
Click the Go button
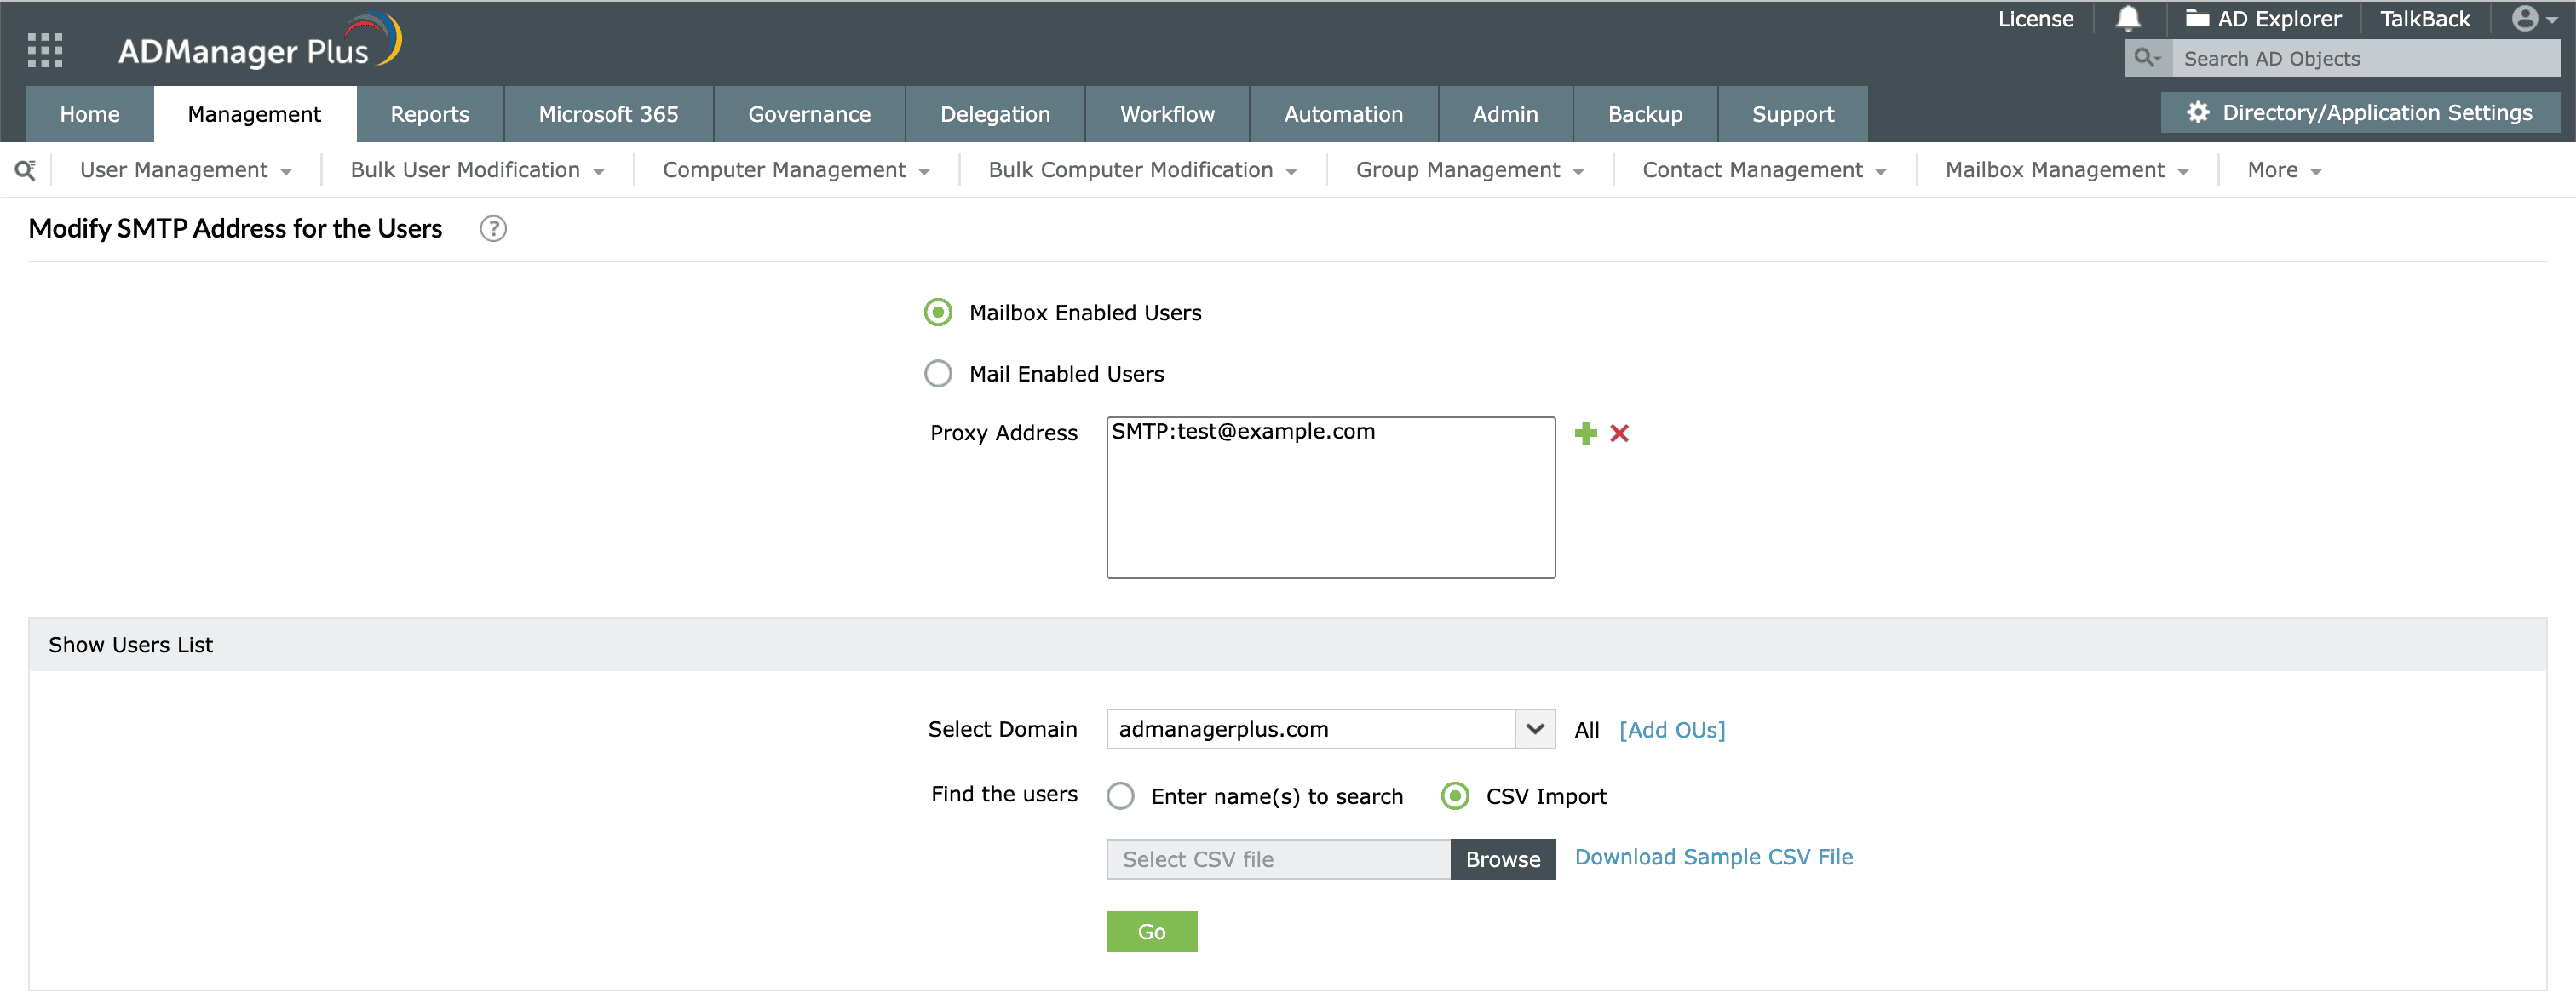(x=1151, y=931)
